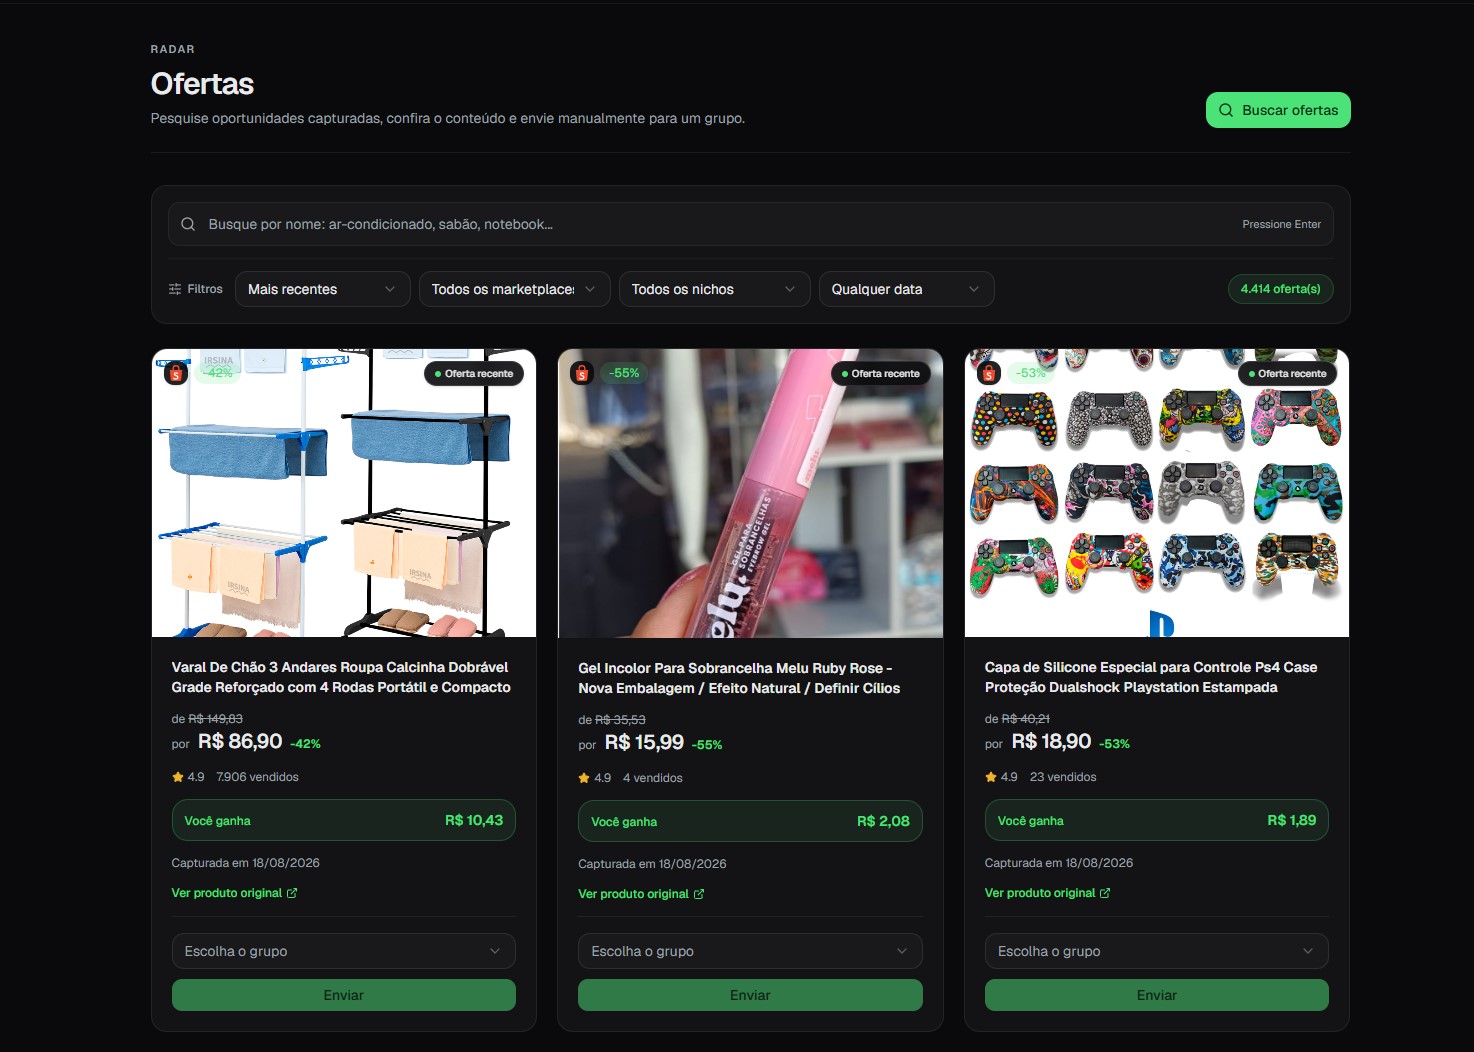Click external link icon on Capa de Silicone card
1474x1052 pixels.
tap(1105, 893)
